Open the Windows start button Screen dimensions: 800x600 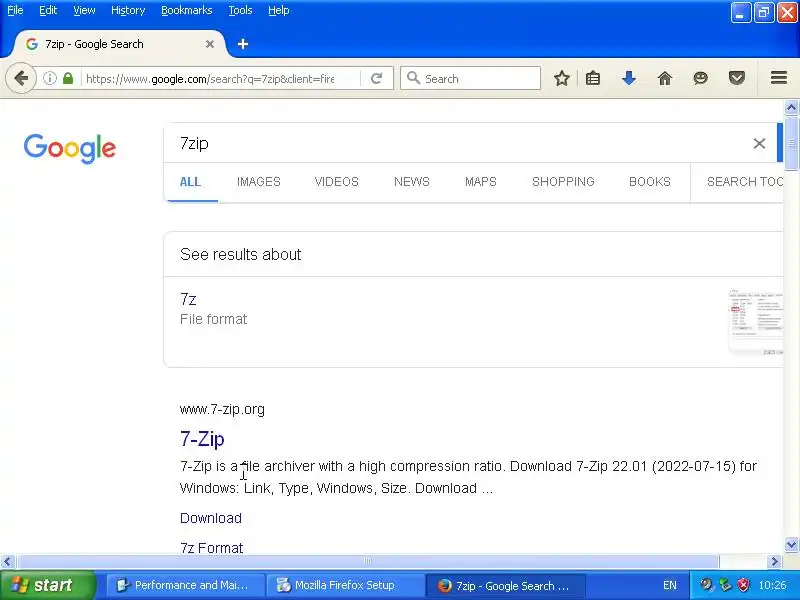tap(47, 585)
